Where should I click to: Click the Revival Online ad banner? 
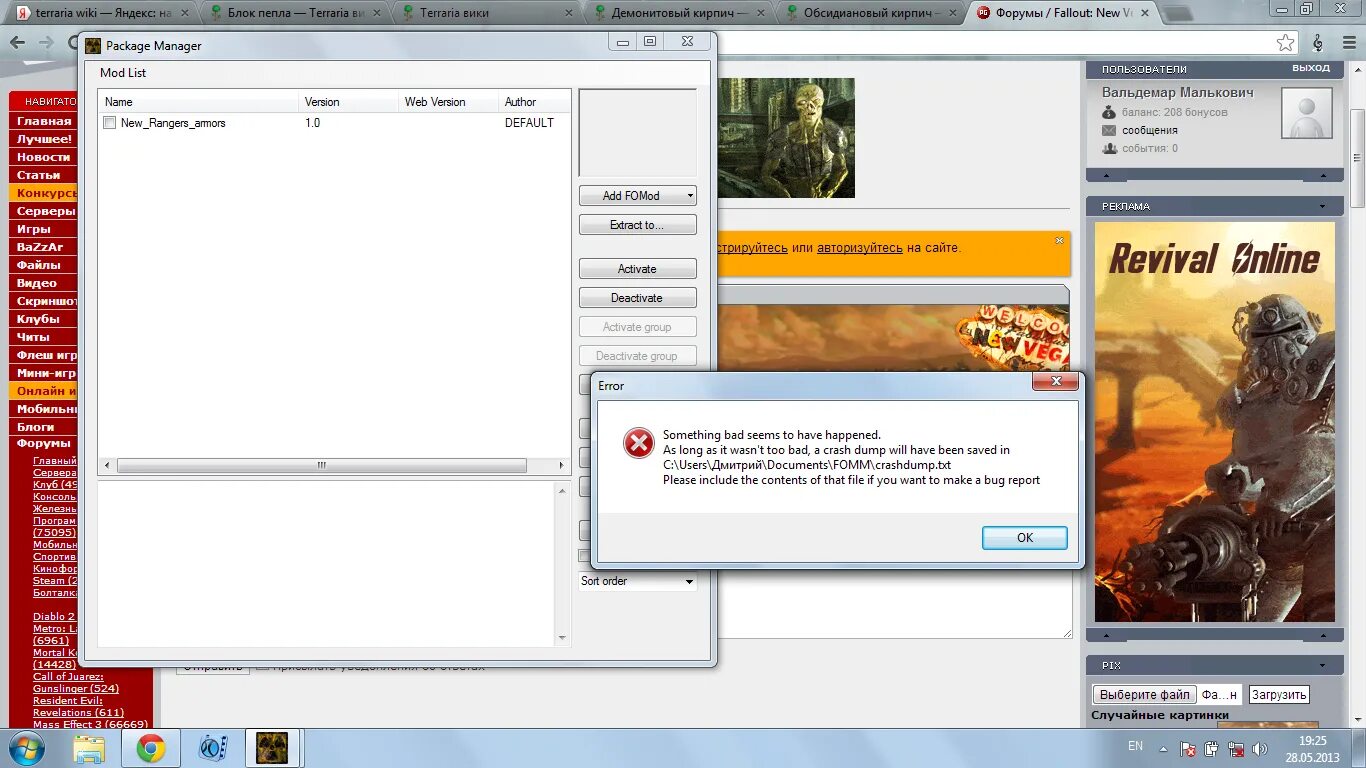pos(1215,422)
